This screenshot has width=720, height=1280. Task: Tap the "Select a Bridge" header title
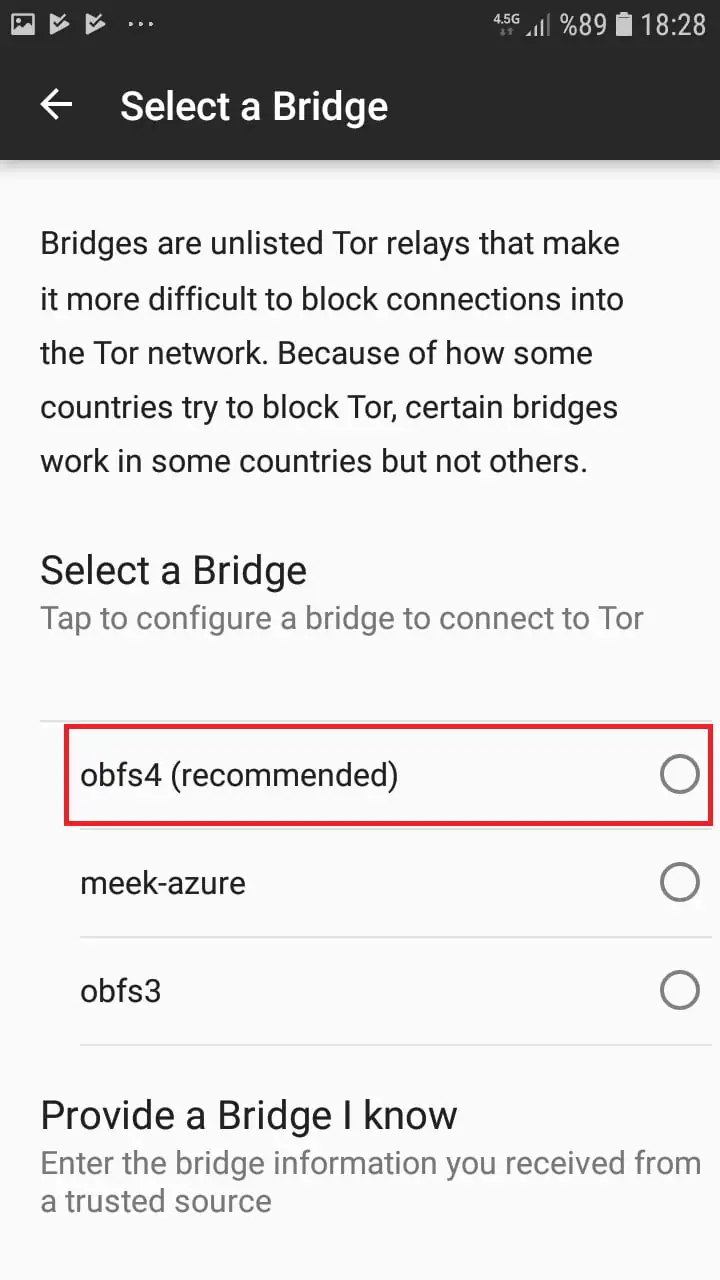click(254, 106)
